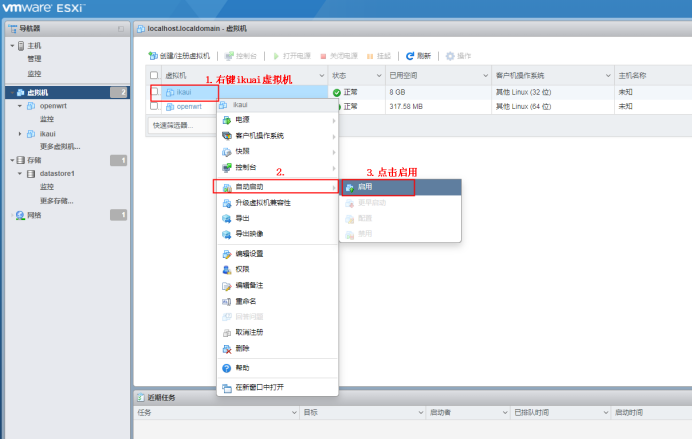Click the blue 帮助 question mark icon

[226, 368]
